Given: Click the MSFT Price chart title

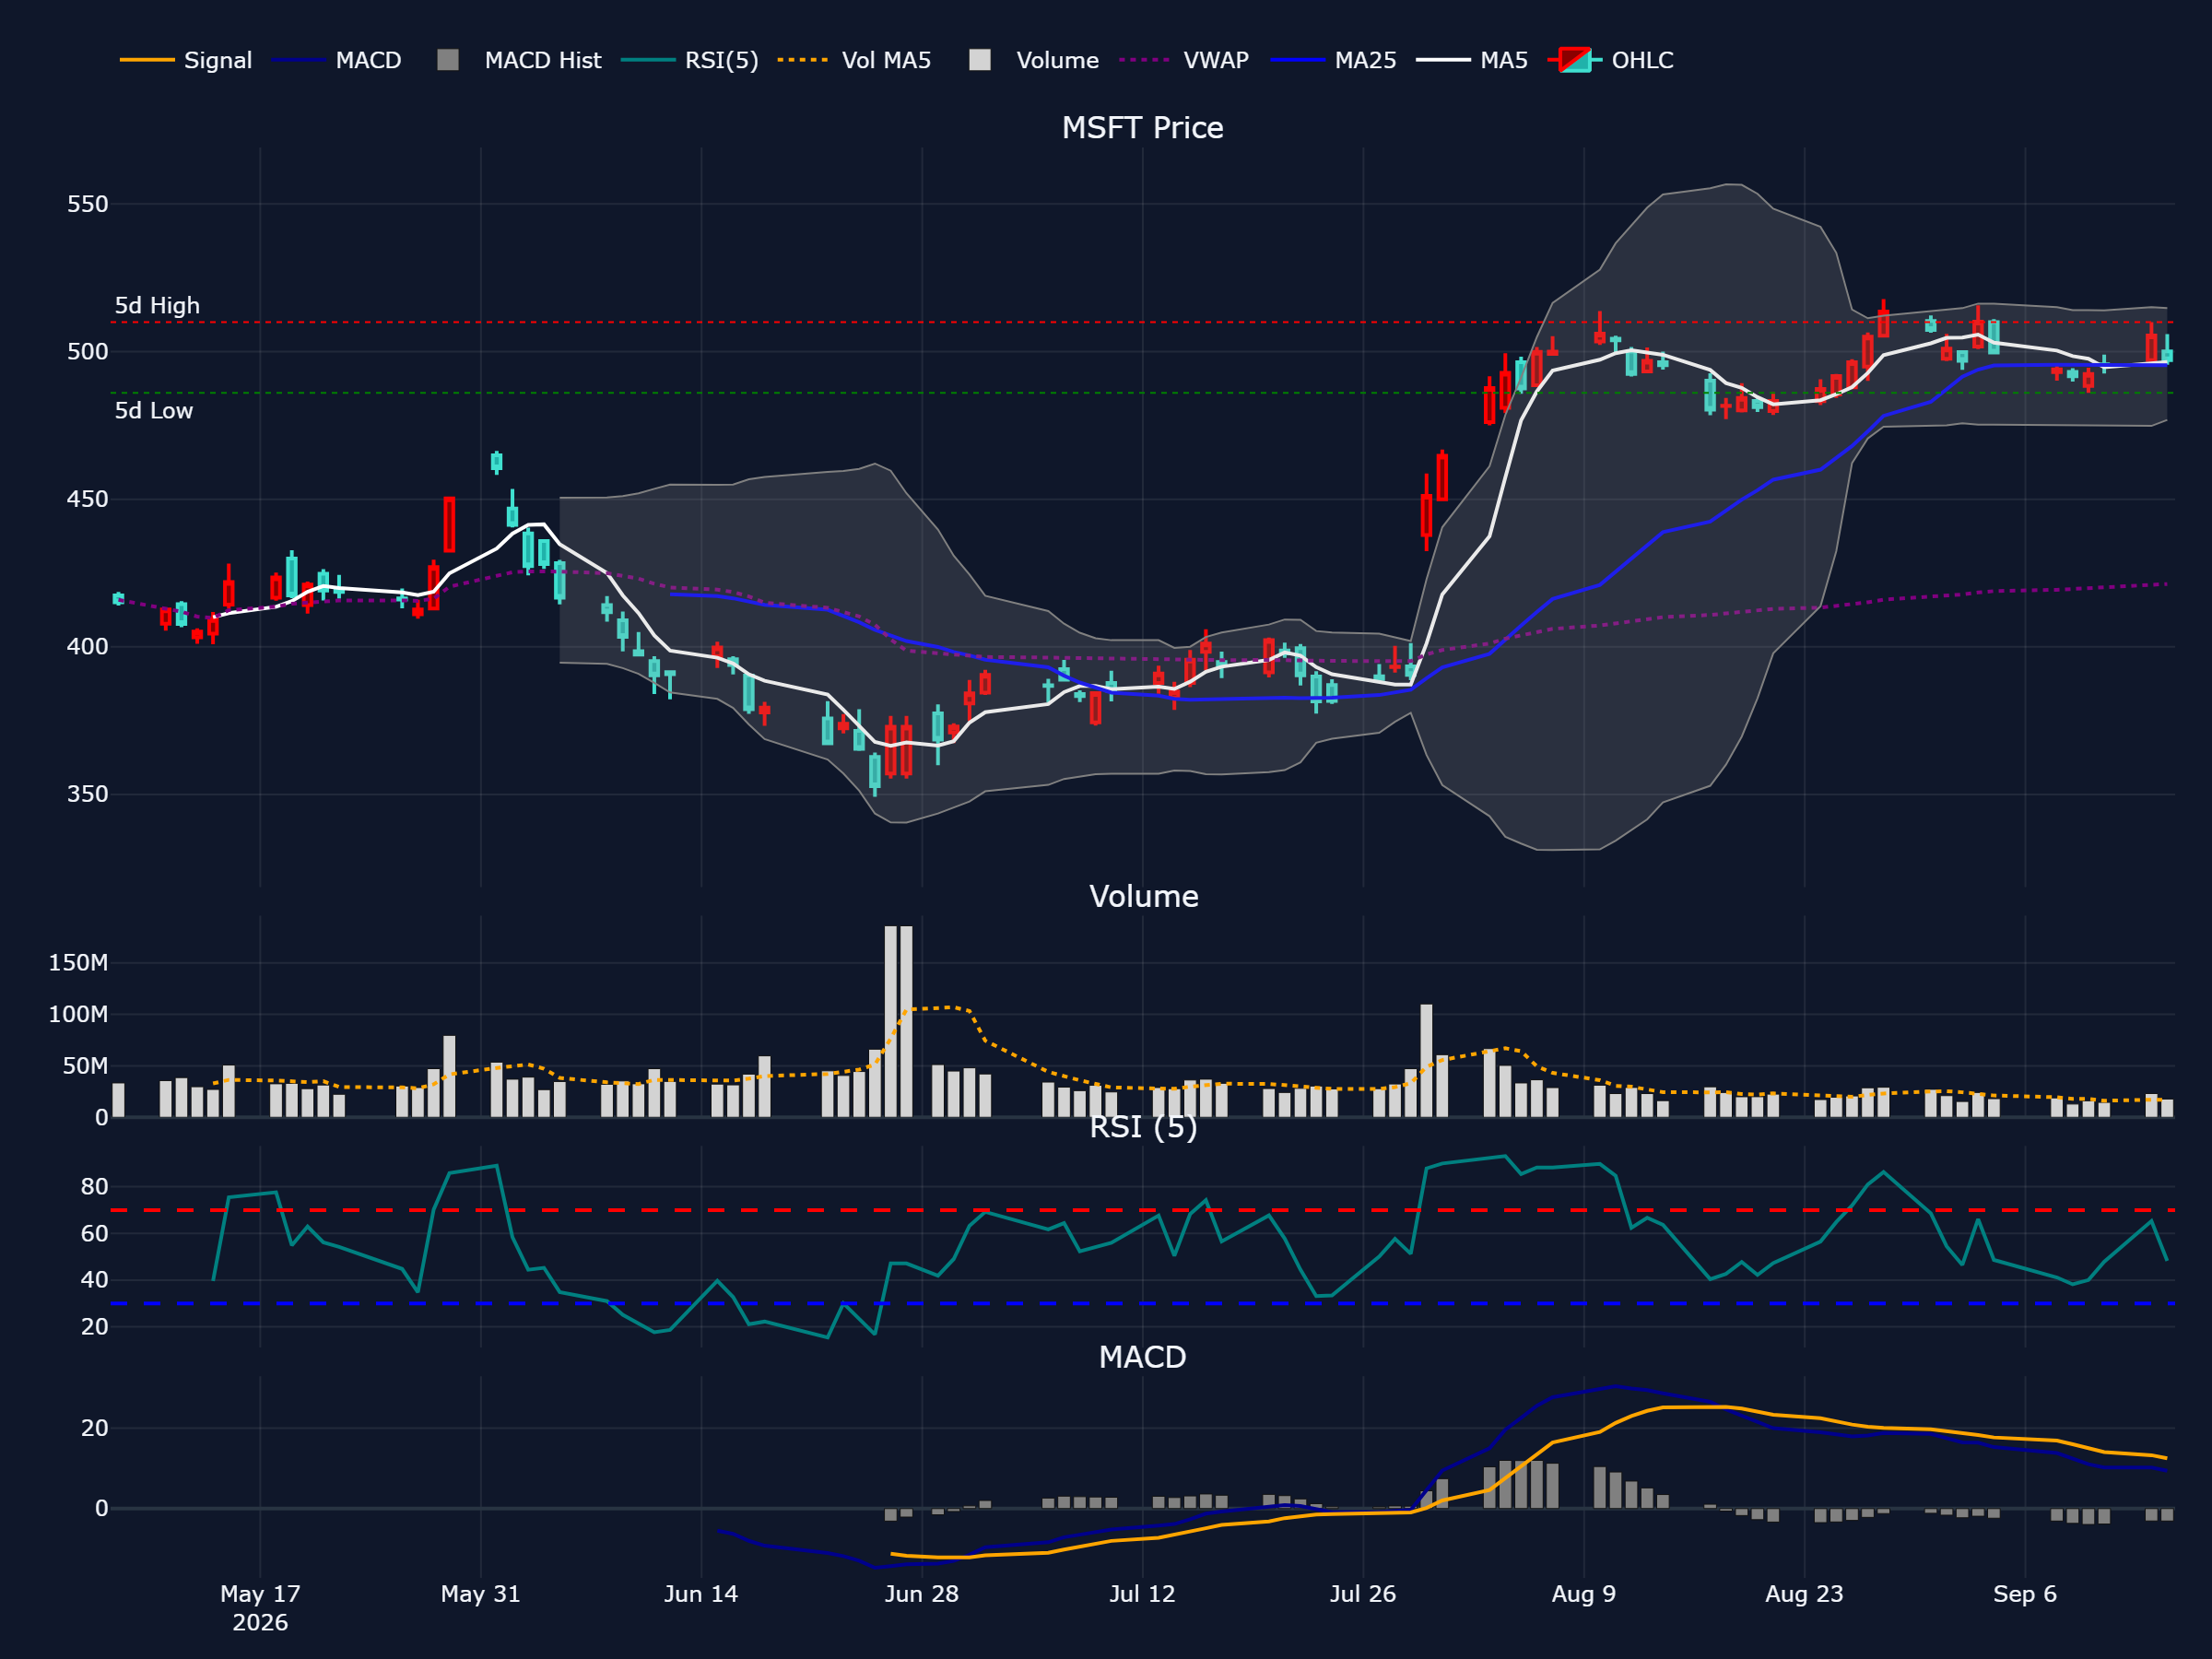Looking at the screenshot, I should pyautogui.click(x=1142, y=128).
